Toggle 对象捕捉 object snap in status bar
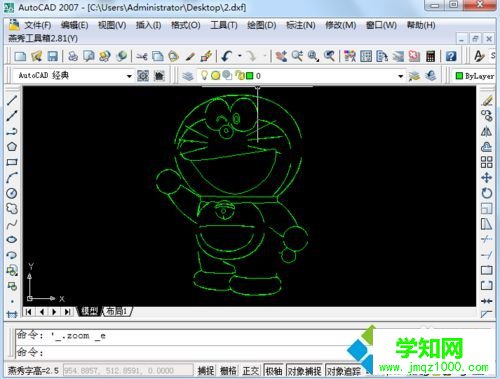The width and height of the screenshot is (500, 379). point(304,370)
